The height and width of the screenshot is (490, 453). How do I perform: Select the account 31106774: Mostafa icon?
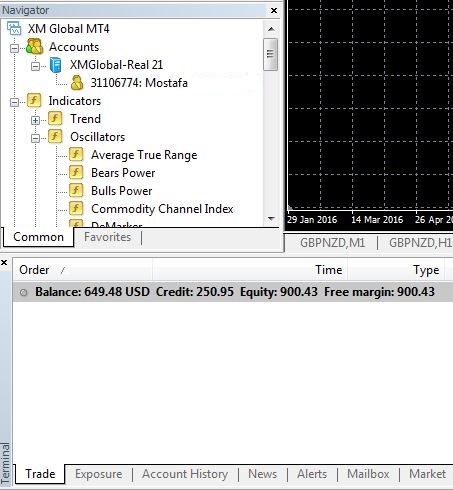(77, 83)
